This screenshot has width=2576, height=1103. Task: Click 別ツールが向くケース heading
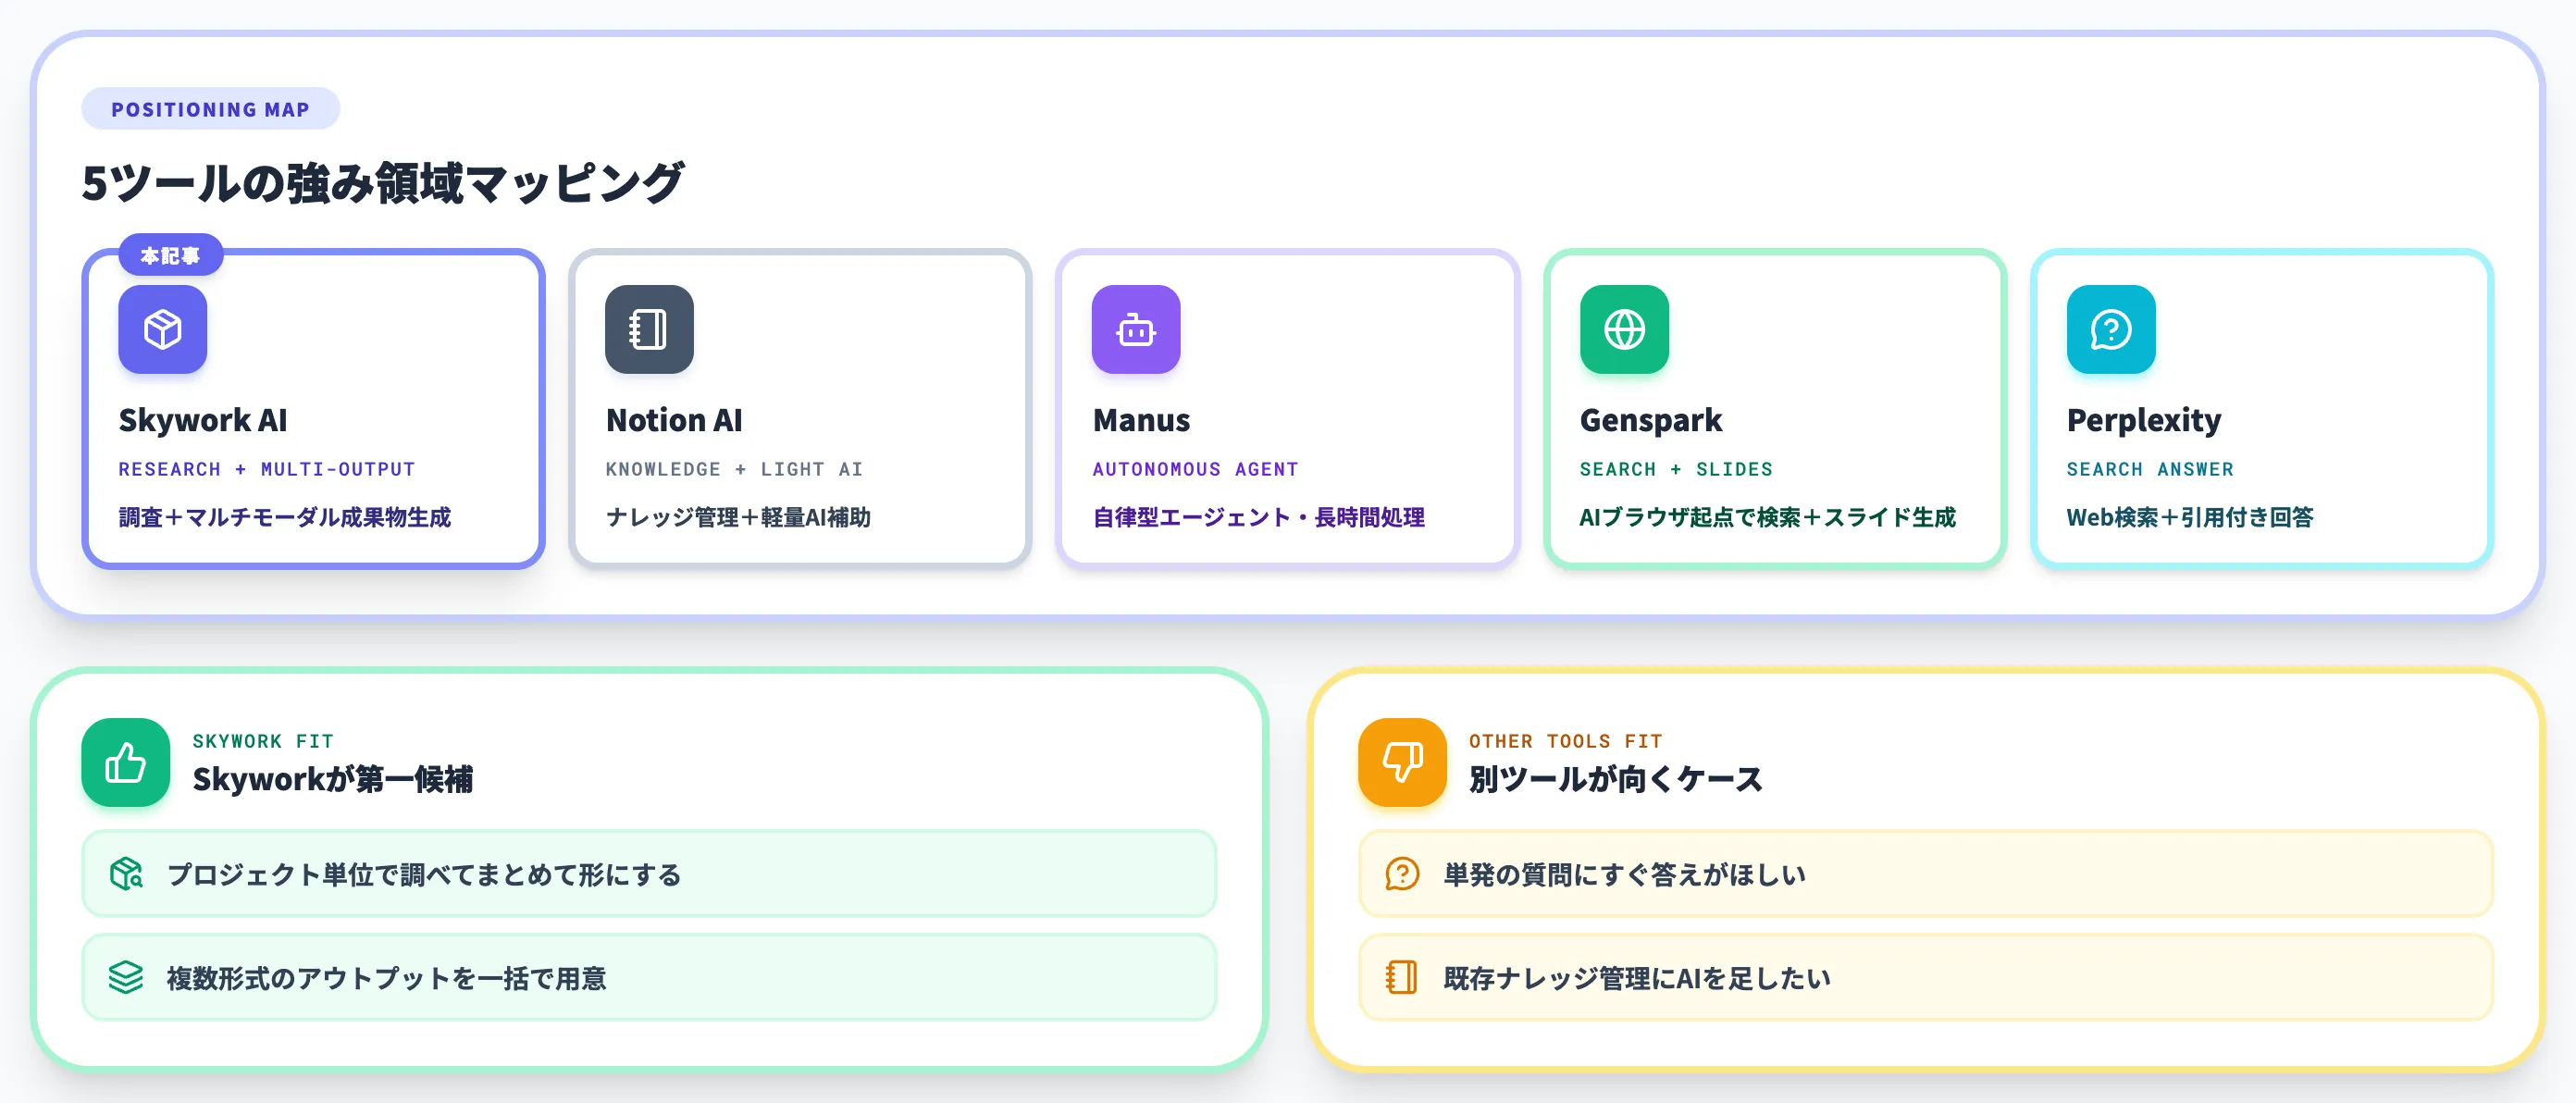point(1615,779)
